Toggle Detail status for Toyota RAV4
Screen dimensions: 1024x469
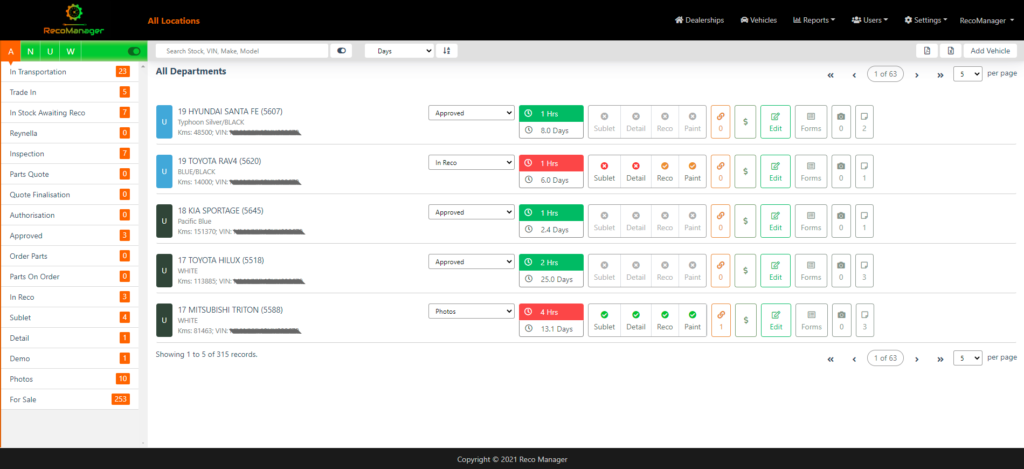635,172
